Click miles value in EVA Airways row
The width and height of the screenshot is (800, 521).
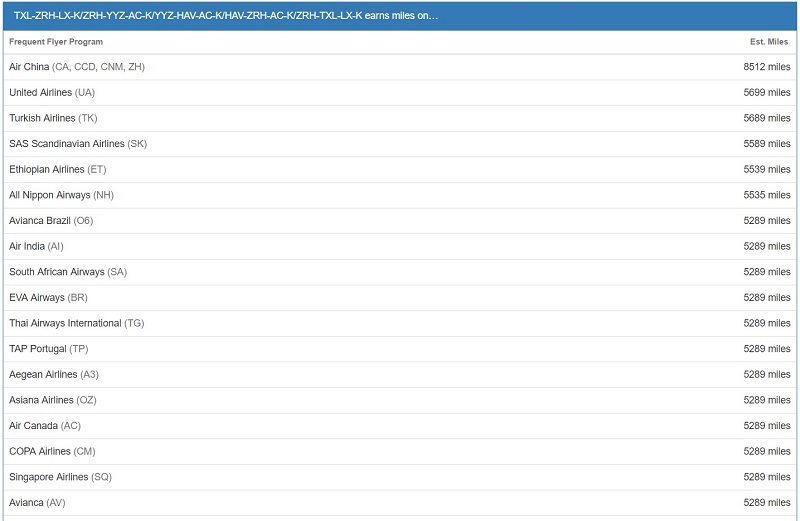pyautogui.click(x=767, y=297)
